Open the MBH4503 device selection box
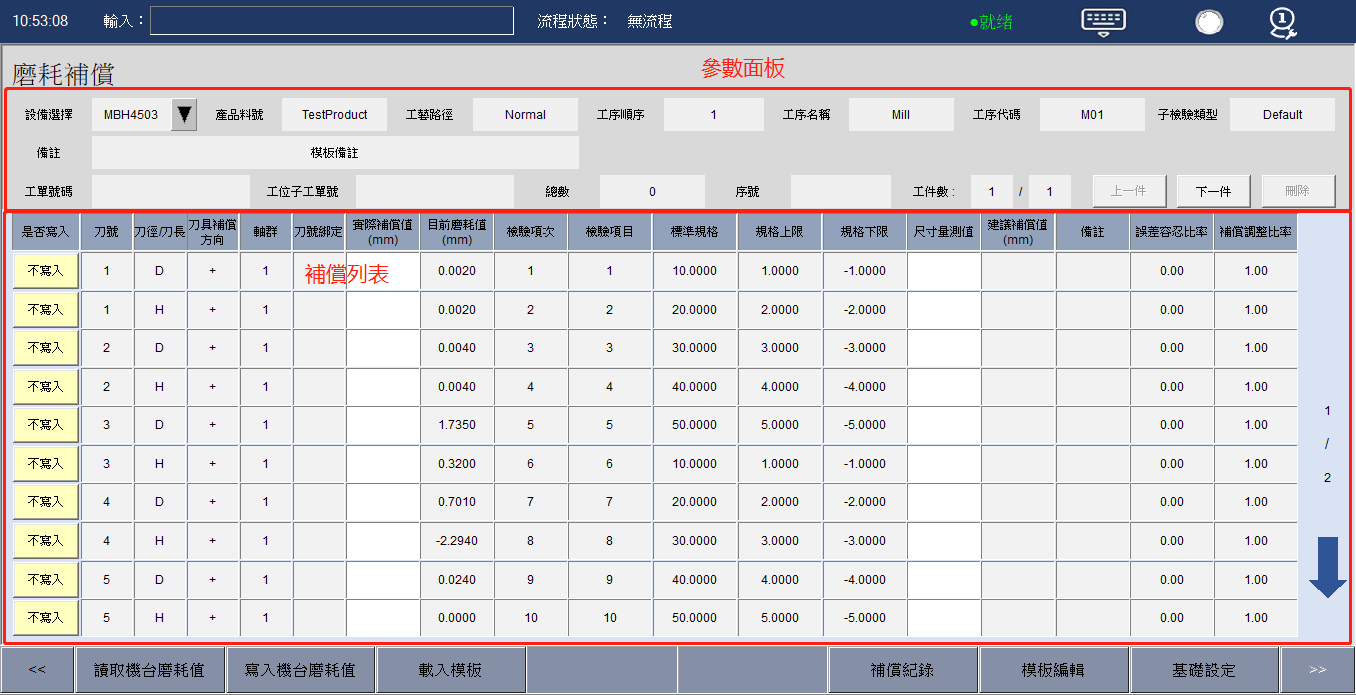The width and height of the screenshot is (1356, 695). (131, 115)
